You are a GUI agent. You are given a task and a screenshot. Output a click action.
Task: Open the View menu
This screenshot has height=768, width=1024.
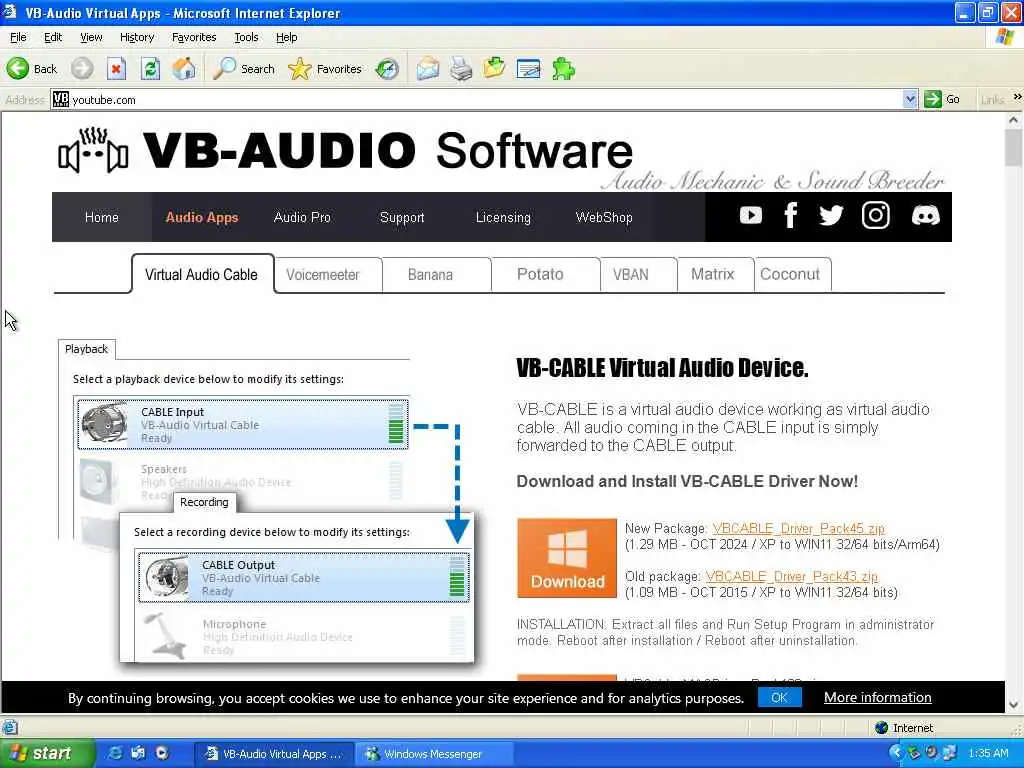pos(91,37)
